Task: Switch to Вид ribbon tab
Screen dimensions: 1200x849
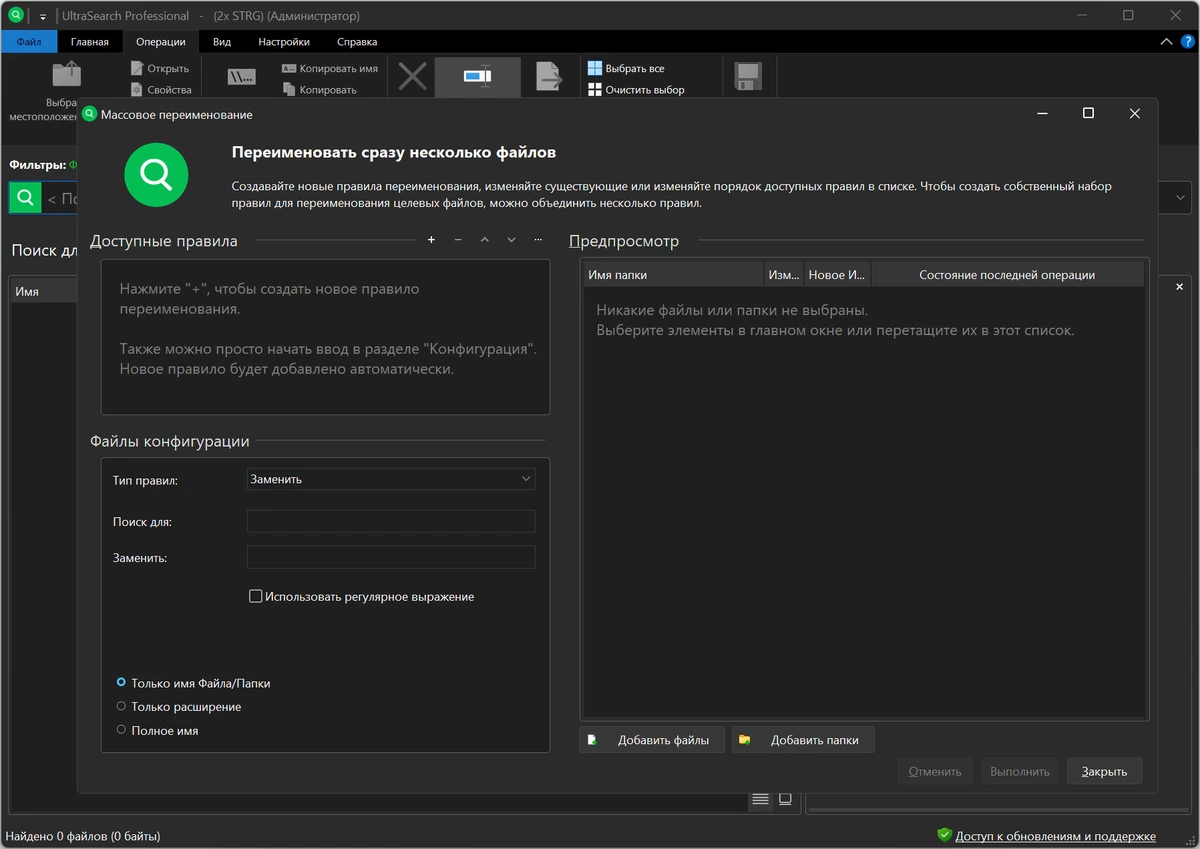Action: 222,42
